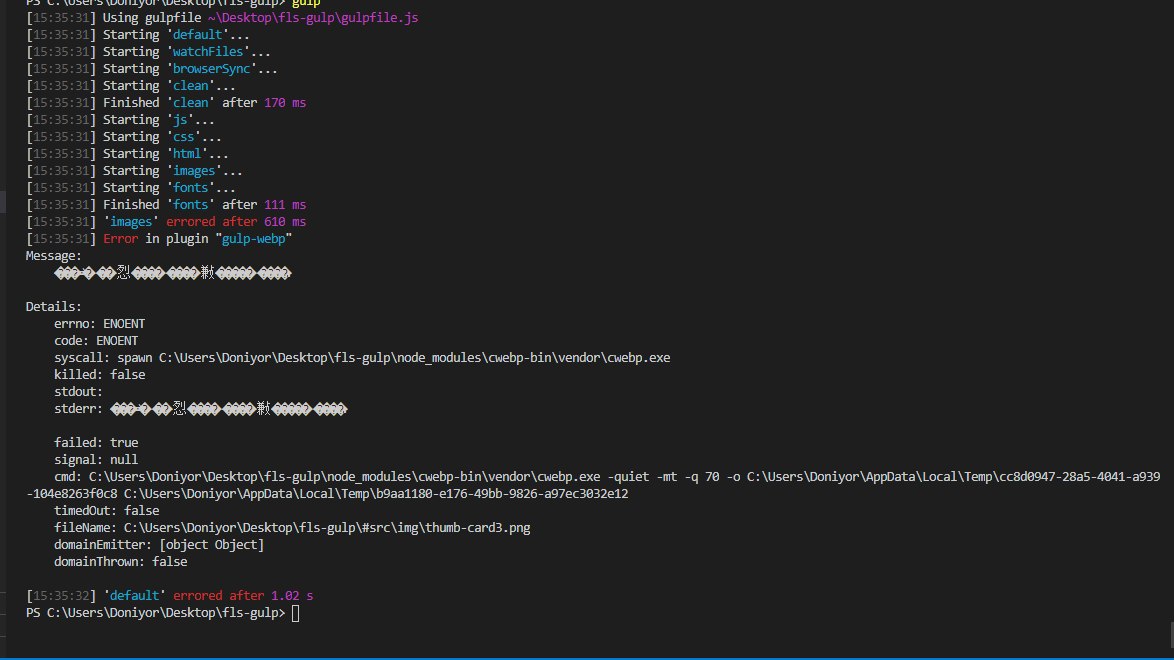Click 'default errored after 1.02 s' line

169,596
